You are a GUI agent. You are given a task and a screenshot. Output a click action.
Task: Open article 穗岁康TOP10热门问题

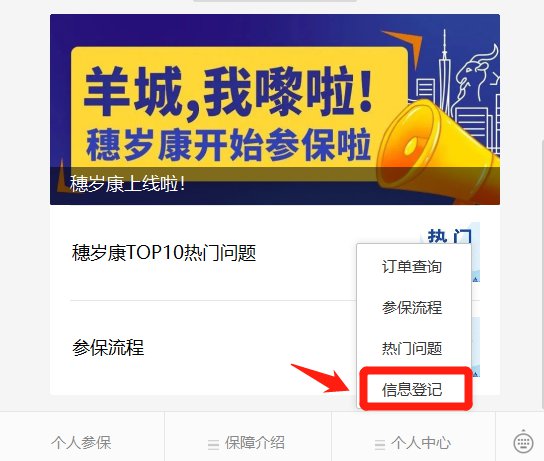point(164,253)
